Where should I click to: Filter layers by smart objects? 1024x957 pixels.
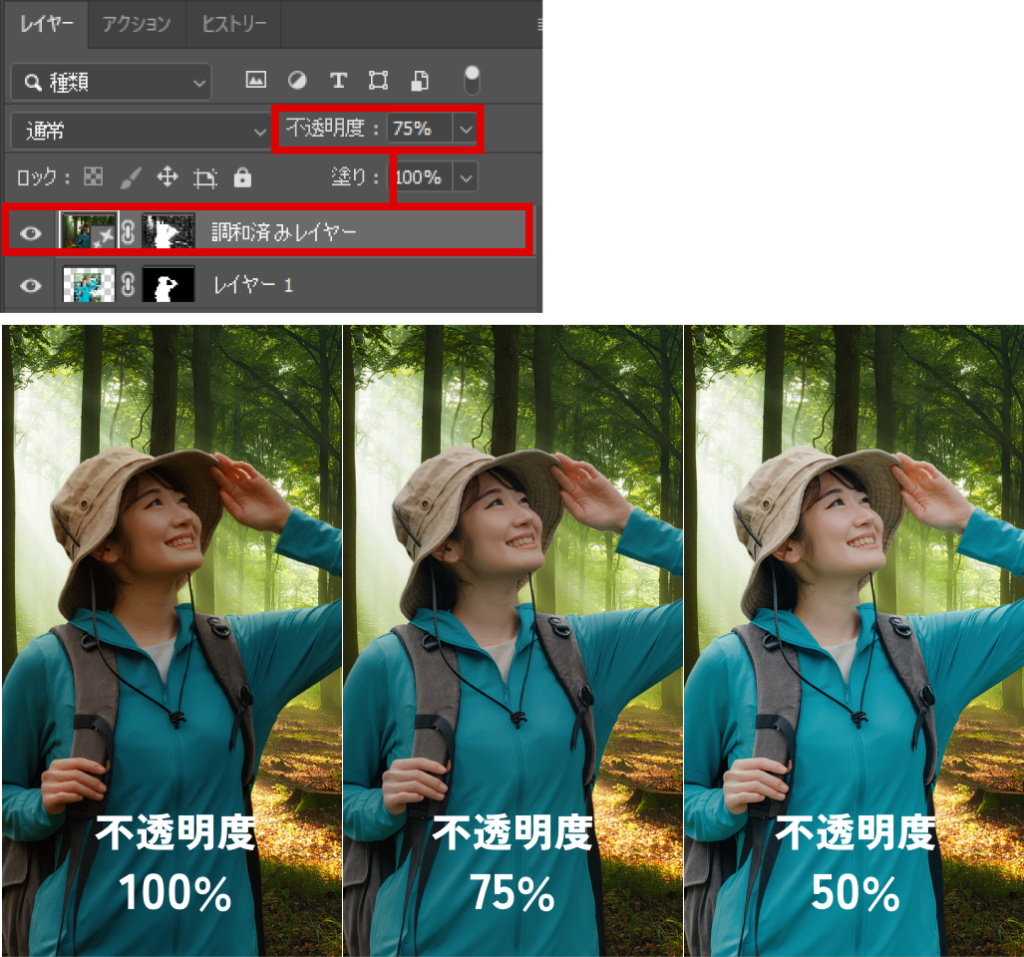(x=421, y=81)
